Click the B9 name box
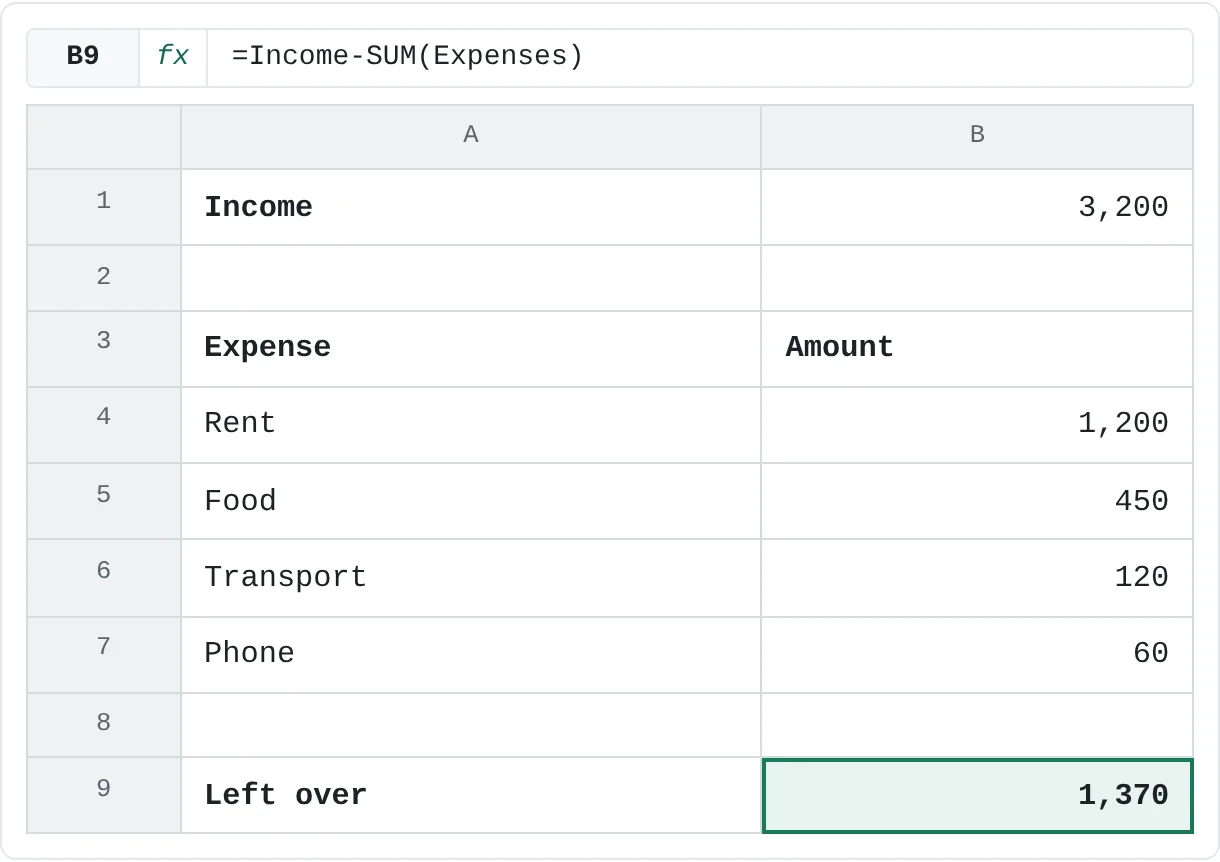Viewport: 1220px width, 862px height. tap(83, 57)
